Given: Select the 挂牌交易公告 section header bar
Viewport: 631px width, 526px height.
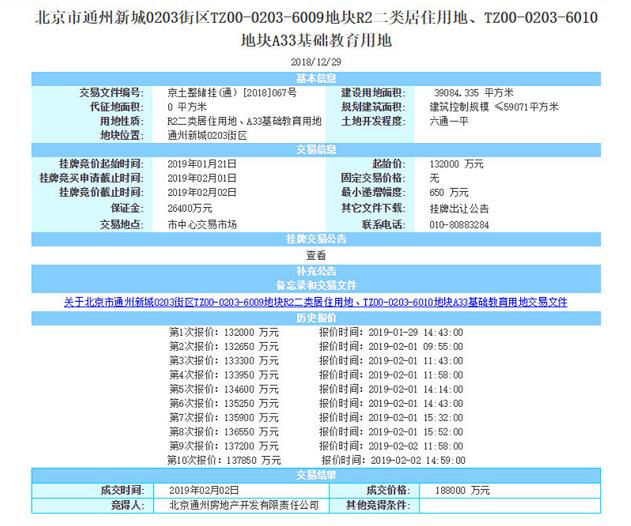Looking at the screenshot, I should [x=316, y=239].
